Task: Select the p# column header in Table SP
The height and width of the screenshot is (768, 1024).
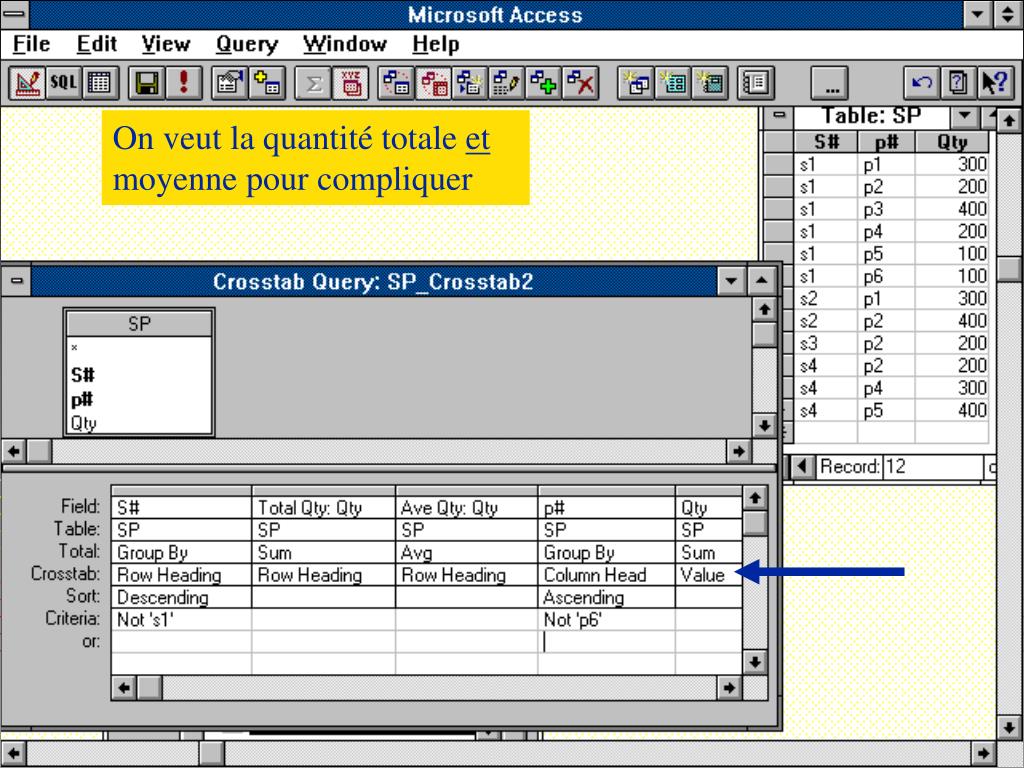Action: click(x=886, y=142)
